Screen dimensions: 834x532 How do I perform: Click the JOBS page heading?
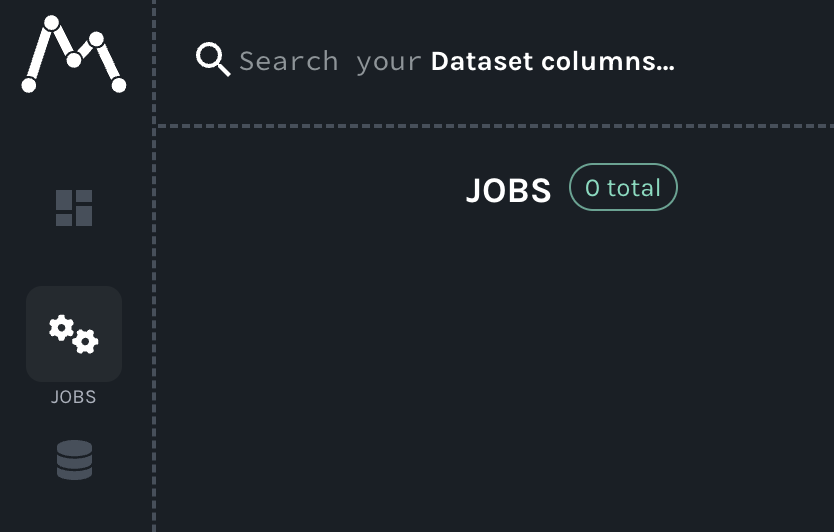coord(508,190)
